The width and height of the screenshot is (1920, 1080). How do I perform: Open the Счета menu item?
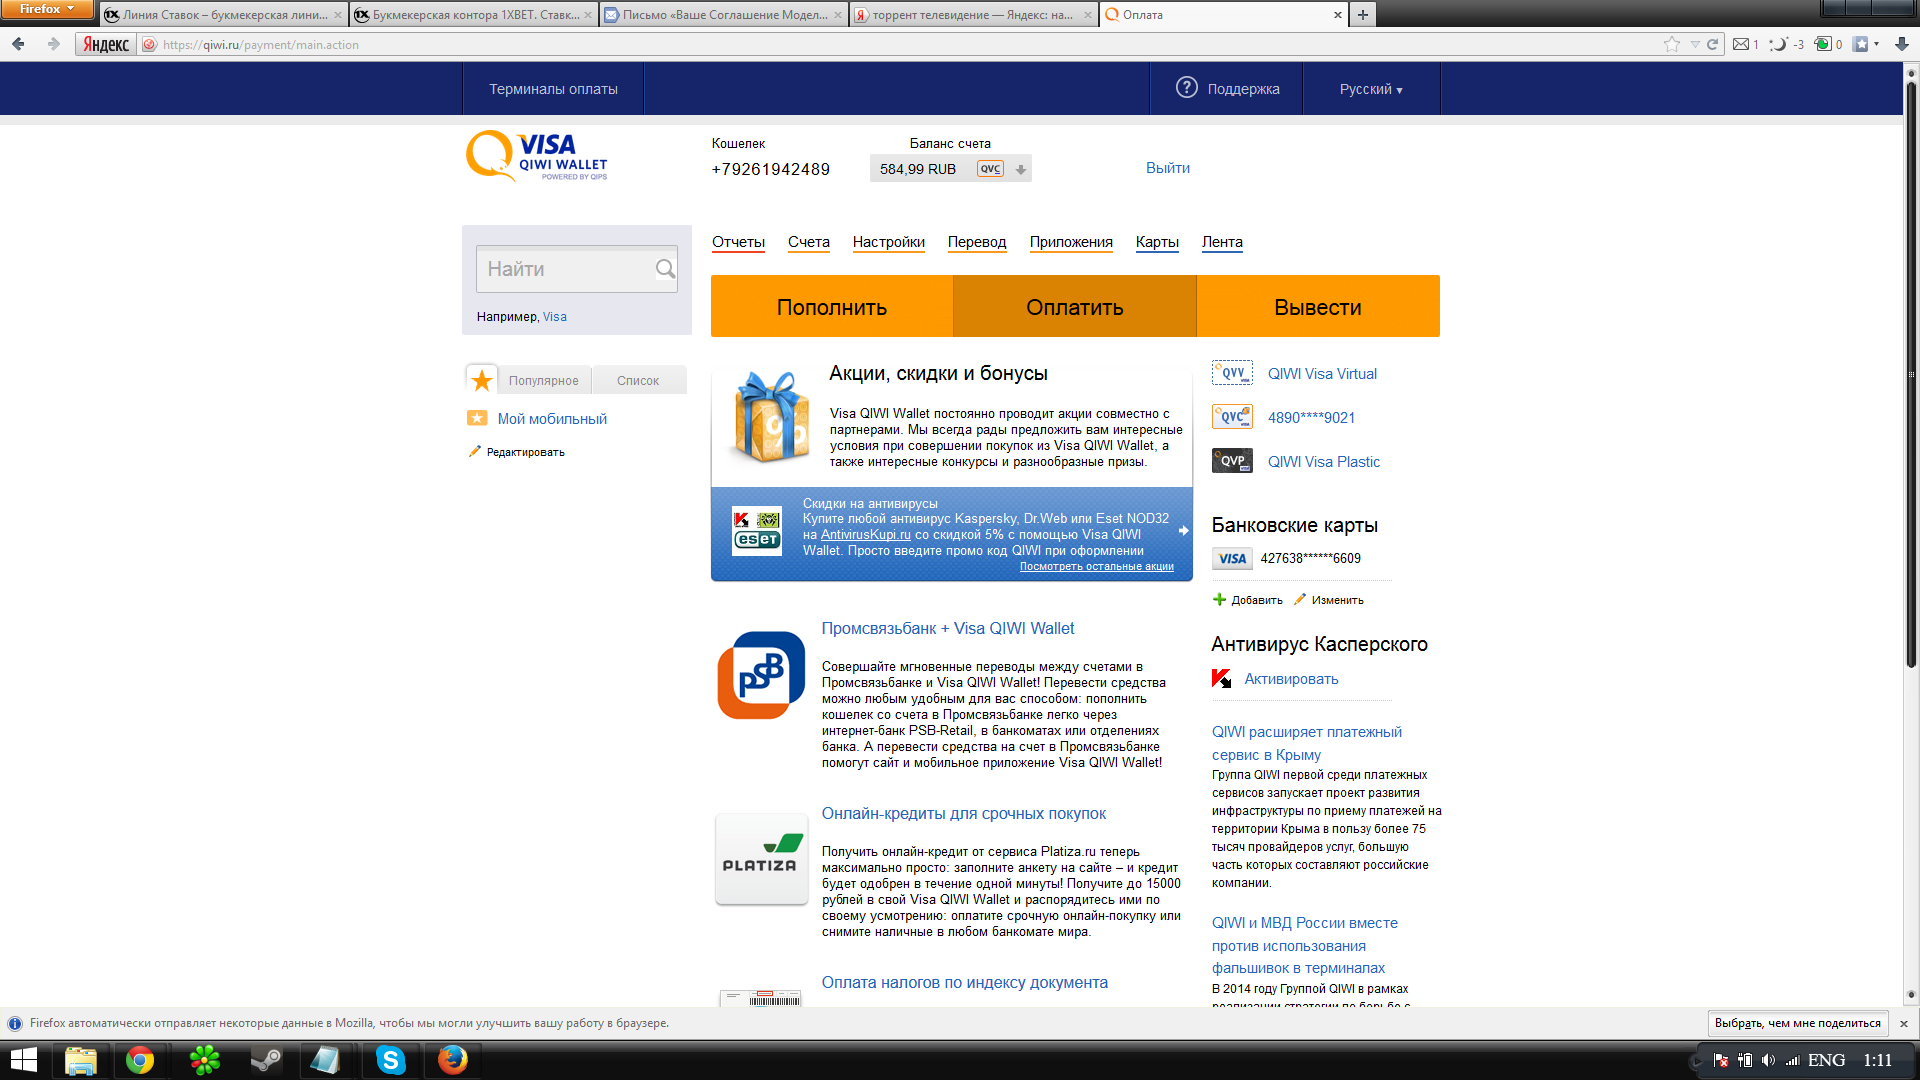pyautogui.click(x=808, y=242)
